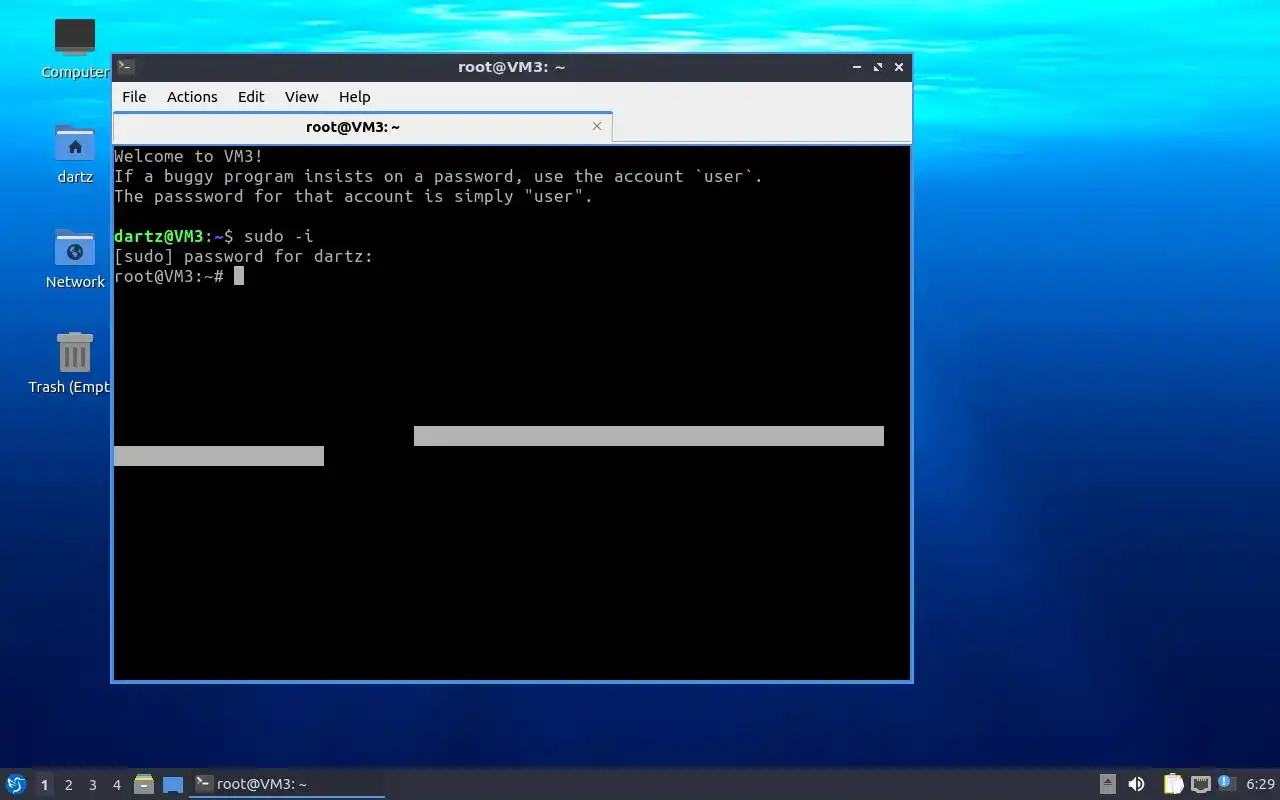Click the 6:29 panel clock
The image size is (1280, 800).
point(1260,784)
